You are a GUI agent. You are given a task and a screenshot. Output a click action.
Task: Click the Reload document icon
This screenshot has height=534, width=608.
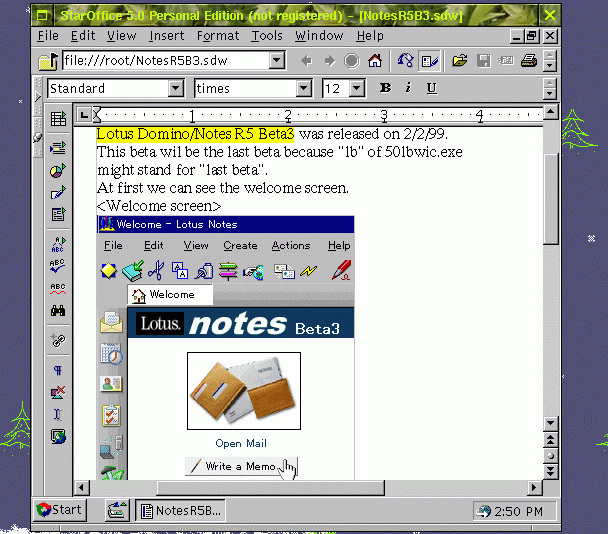(x=406, y=60)
